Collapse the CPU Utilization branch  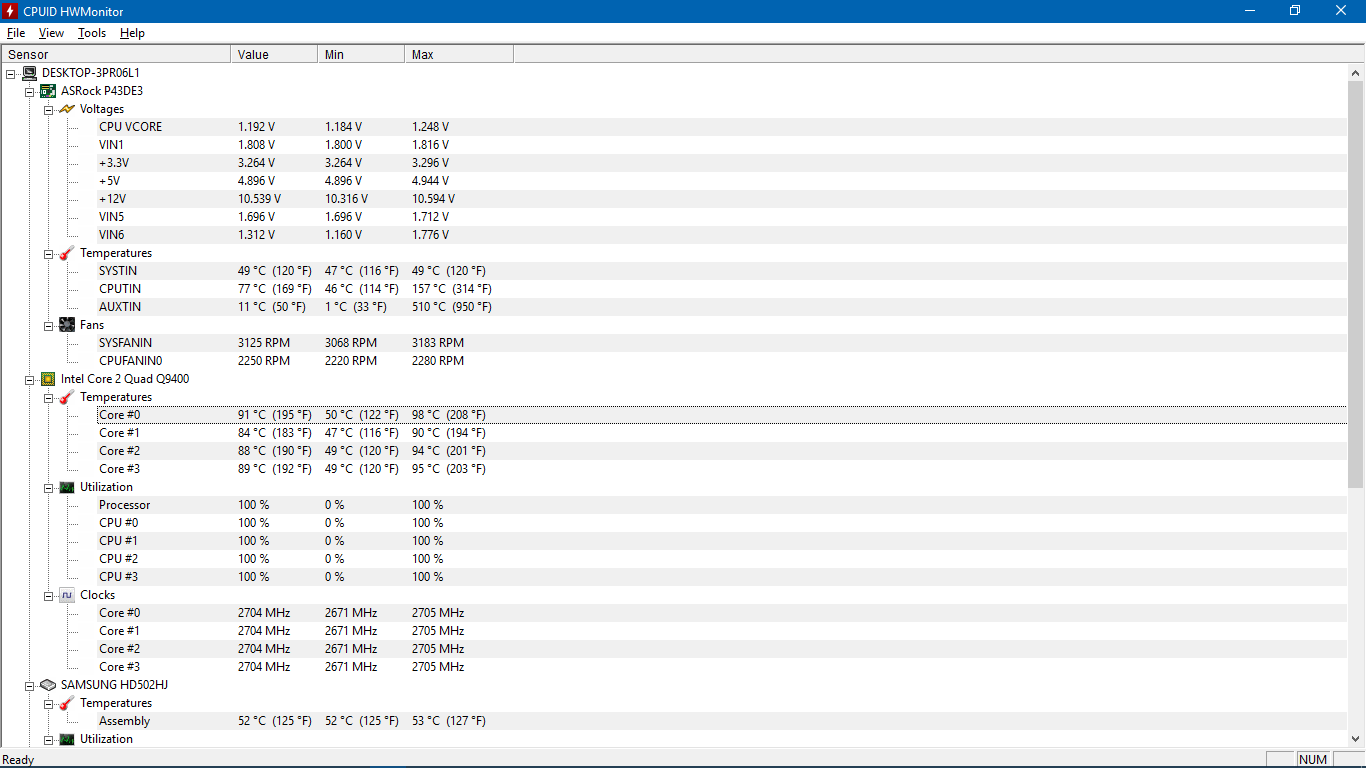pos(49,487)
